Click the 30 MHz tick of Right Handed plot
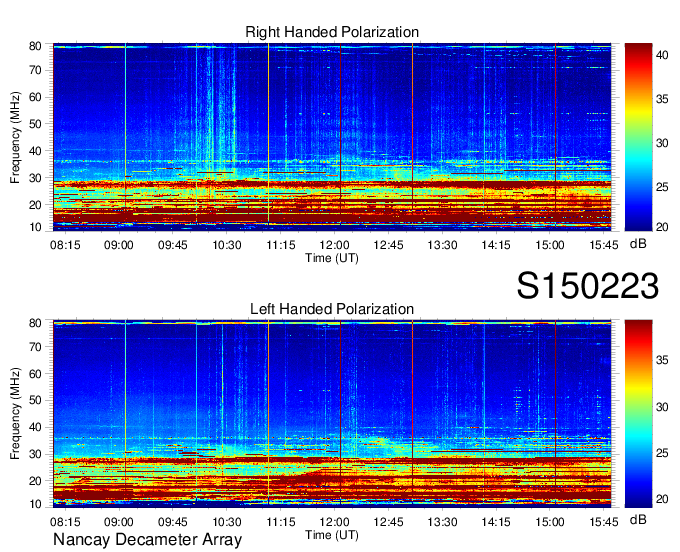Viewport: 680px width, 552px height. coord(35,178)
